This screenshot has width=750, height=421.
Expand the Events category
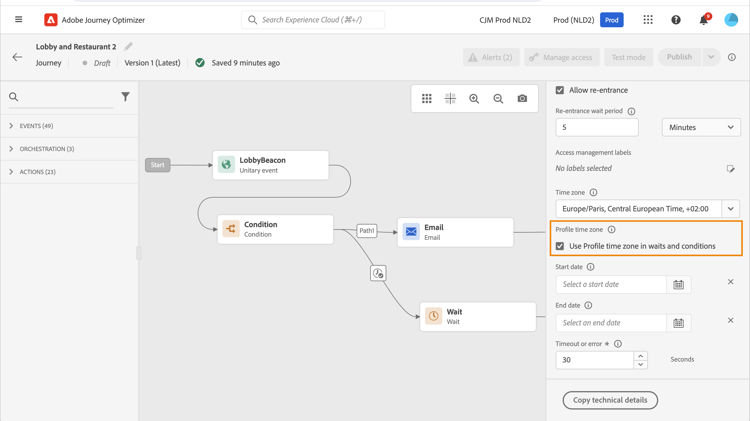point(12,126)
